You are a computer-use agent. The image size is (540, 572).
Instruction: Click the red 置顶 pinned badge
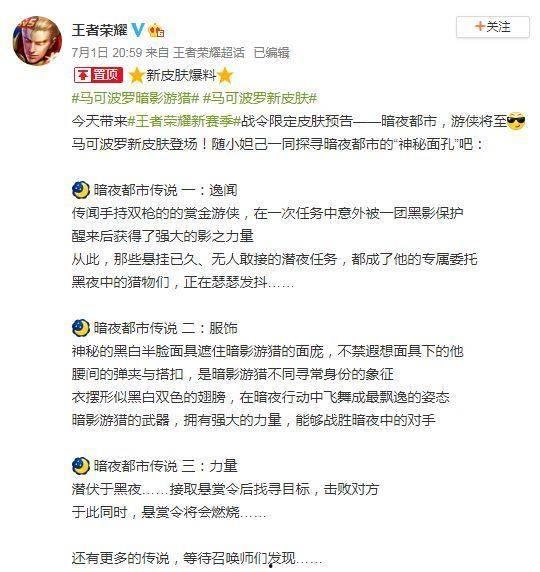(98, 75)
